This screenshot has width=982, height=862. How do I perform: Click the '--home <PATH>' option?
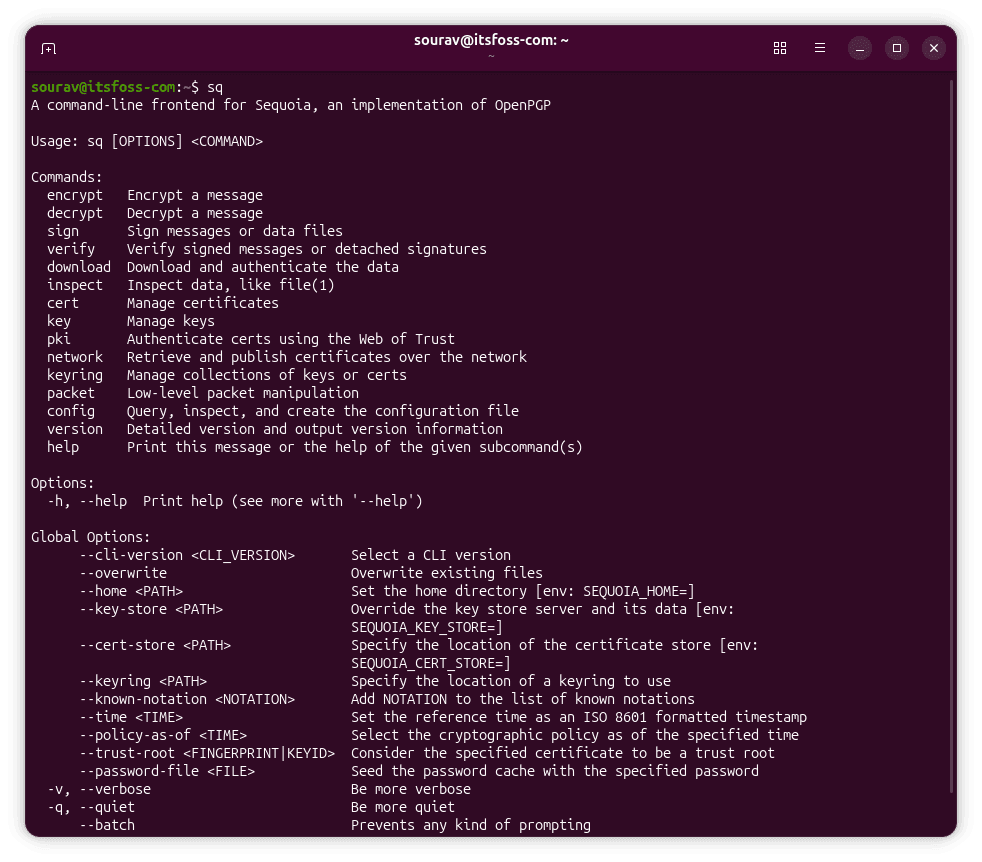click(132, 592)
